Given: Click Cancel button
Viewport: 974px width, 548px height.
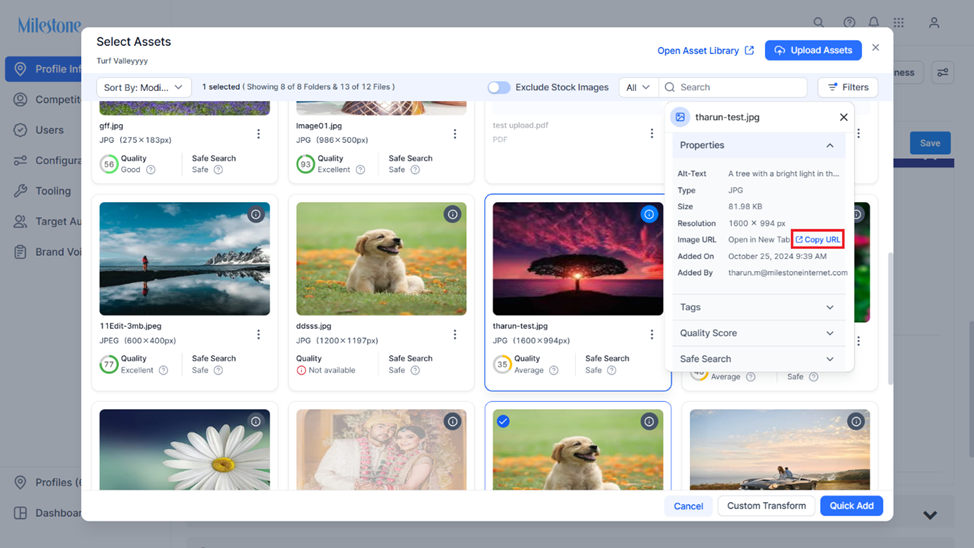Looking at the screenshot, I should point(688,506).
